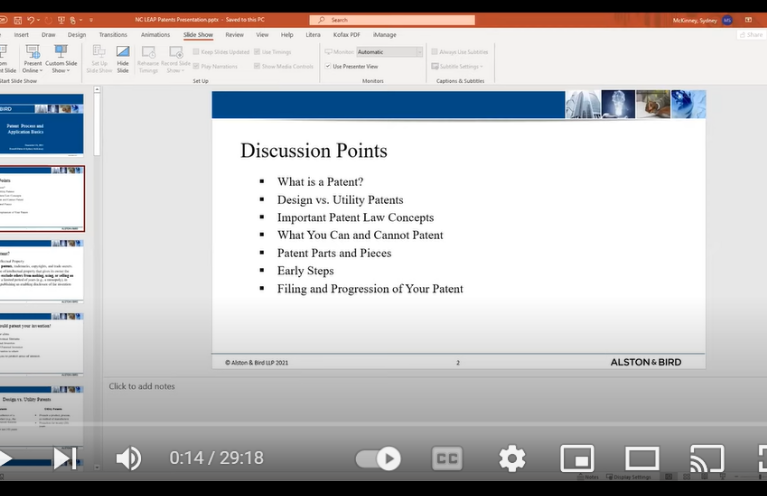Click the Set Up Slide Show icon

coord(99,52)
